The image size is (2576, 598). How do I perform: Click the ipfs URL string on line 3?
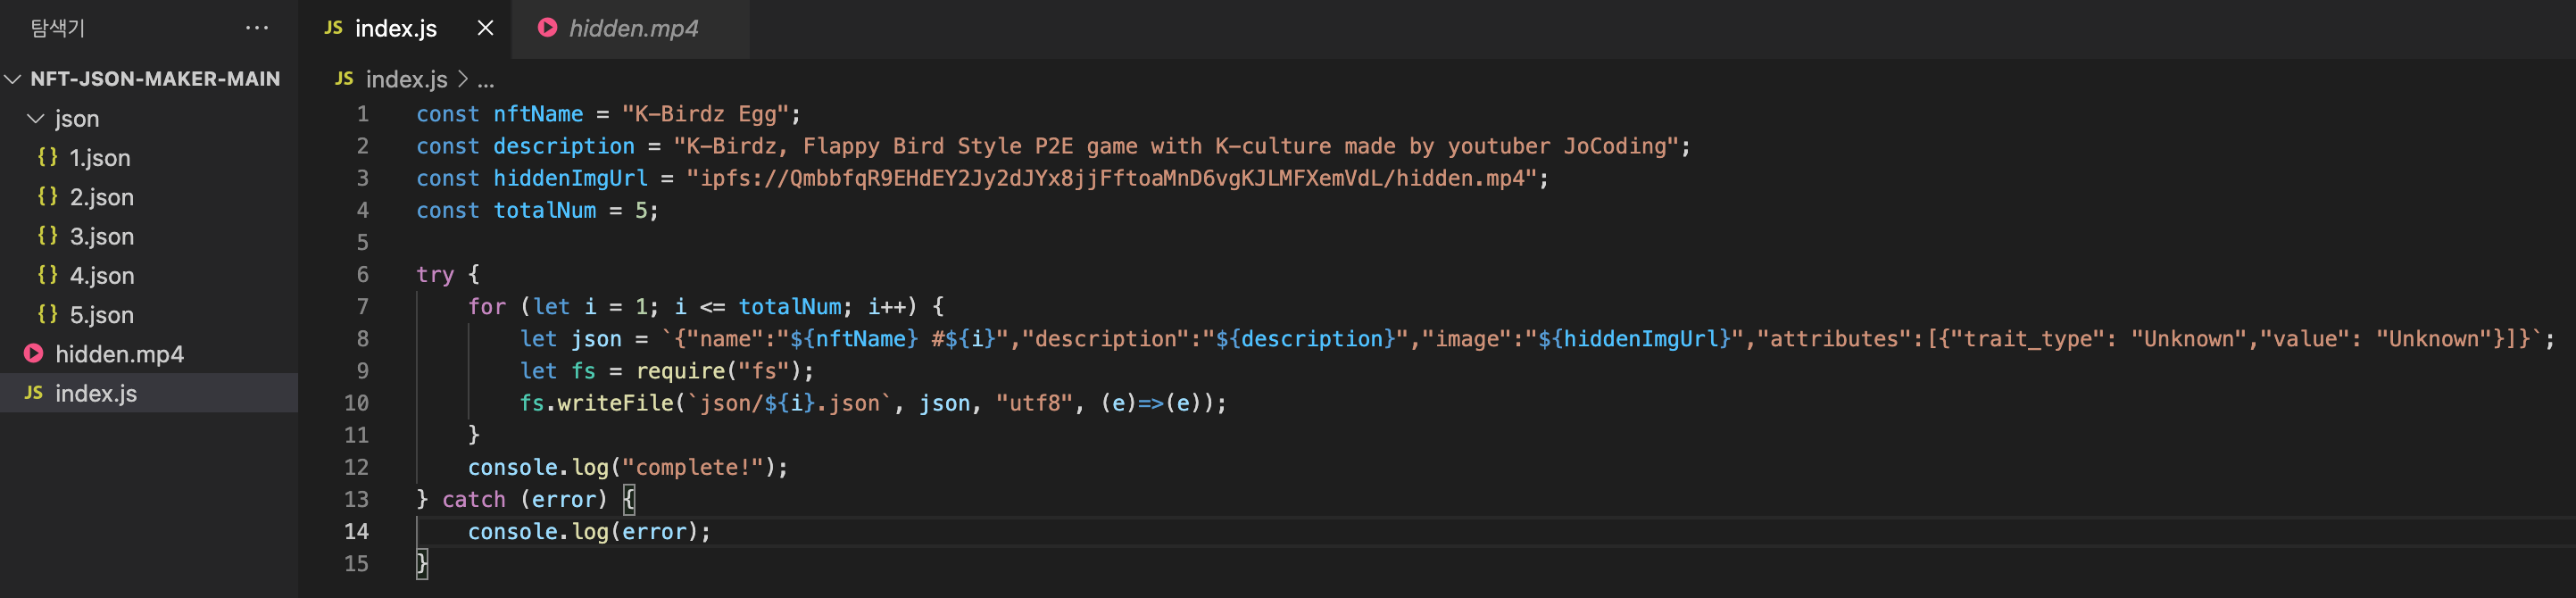pos(1111,178)
